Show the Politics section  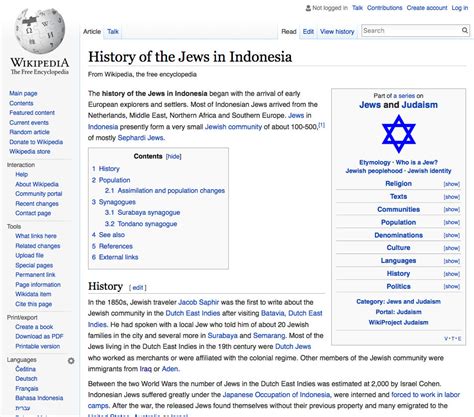click(452, 287)
